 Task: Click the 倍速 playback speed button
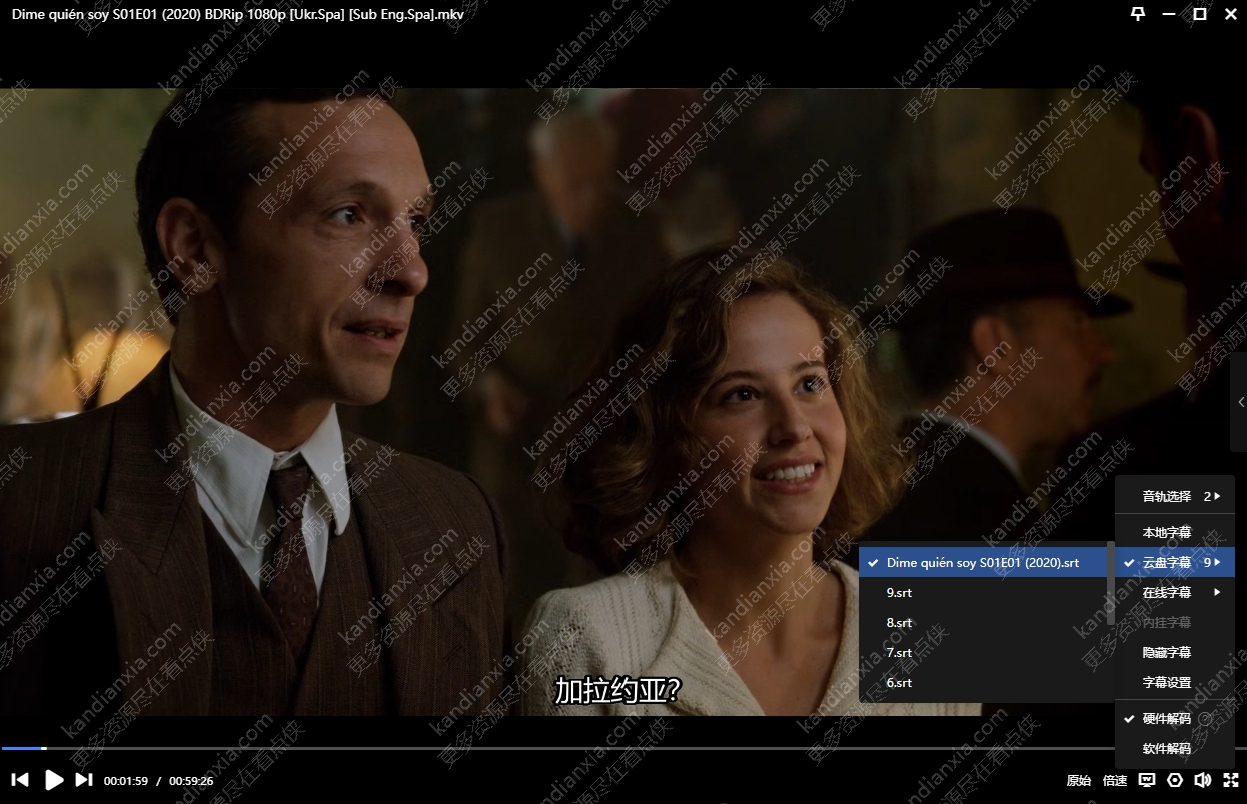[x=1114, y=781]
